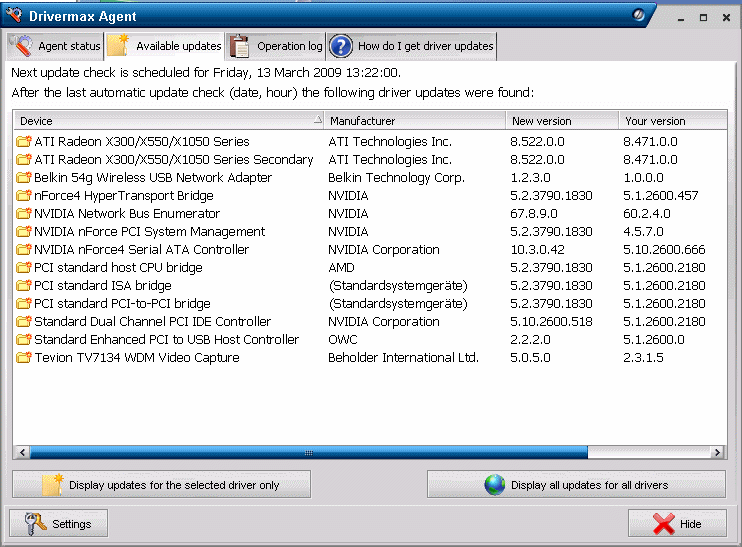This screenshot has height=547, width=742.
Task: Click the Operation log clipboard icon
Action: [x=239, y=46]
